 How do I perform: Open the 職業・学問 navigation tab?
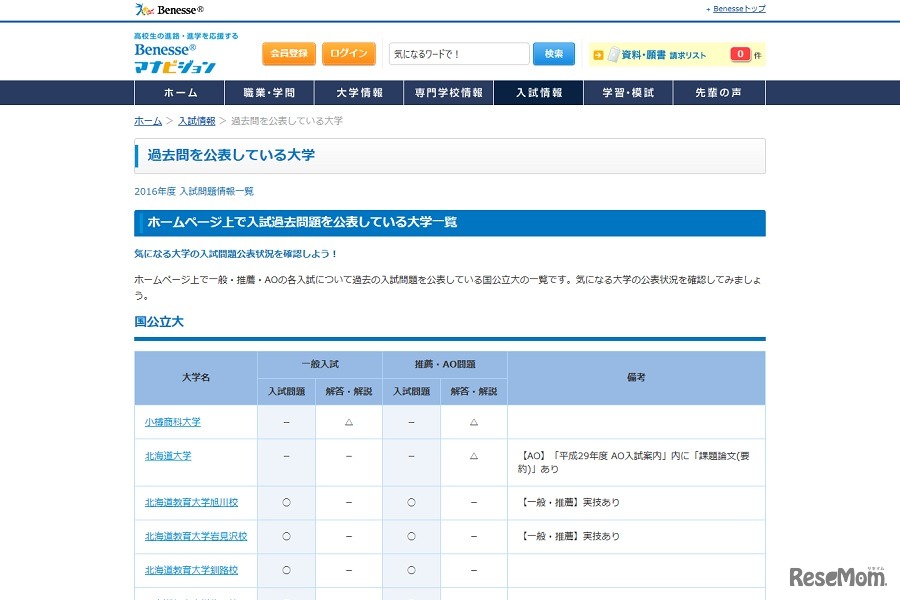tap(269, 93)
